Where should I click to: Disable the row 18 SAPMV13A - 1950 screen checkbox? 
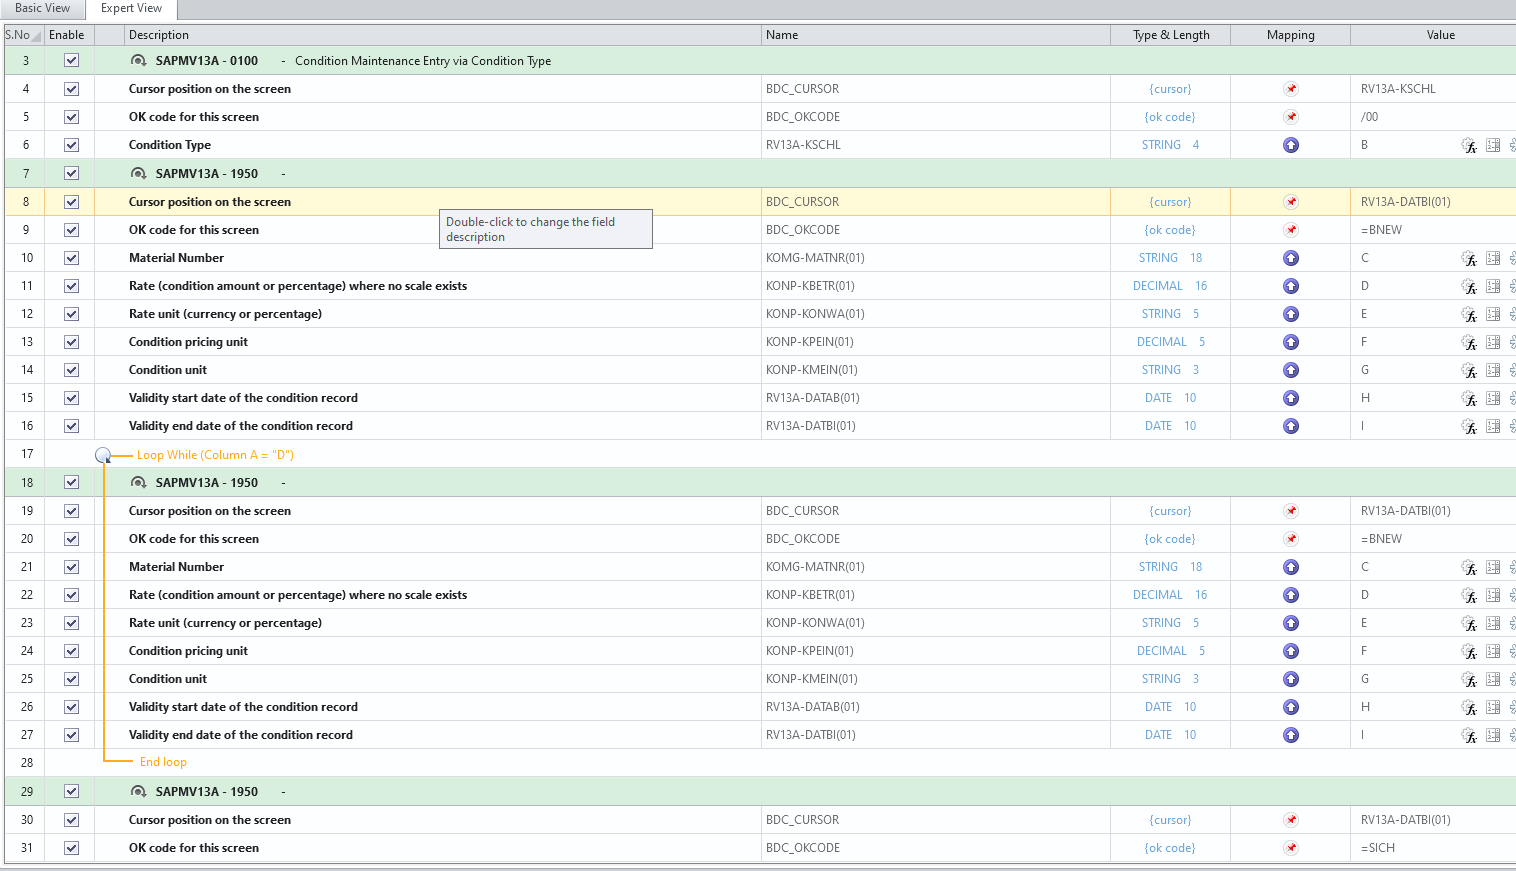[x=71, y=482]
